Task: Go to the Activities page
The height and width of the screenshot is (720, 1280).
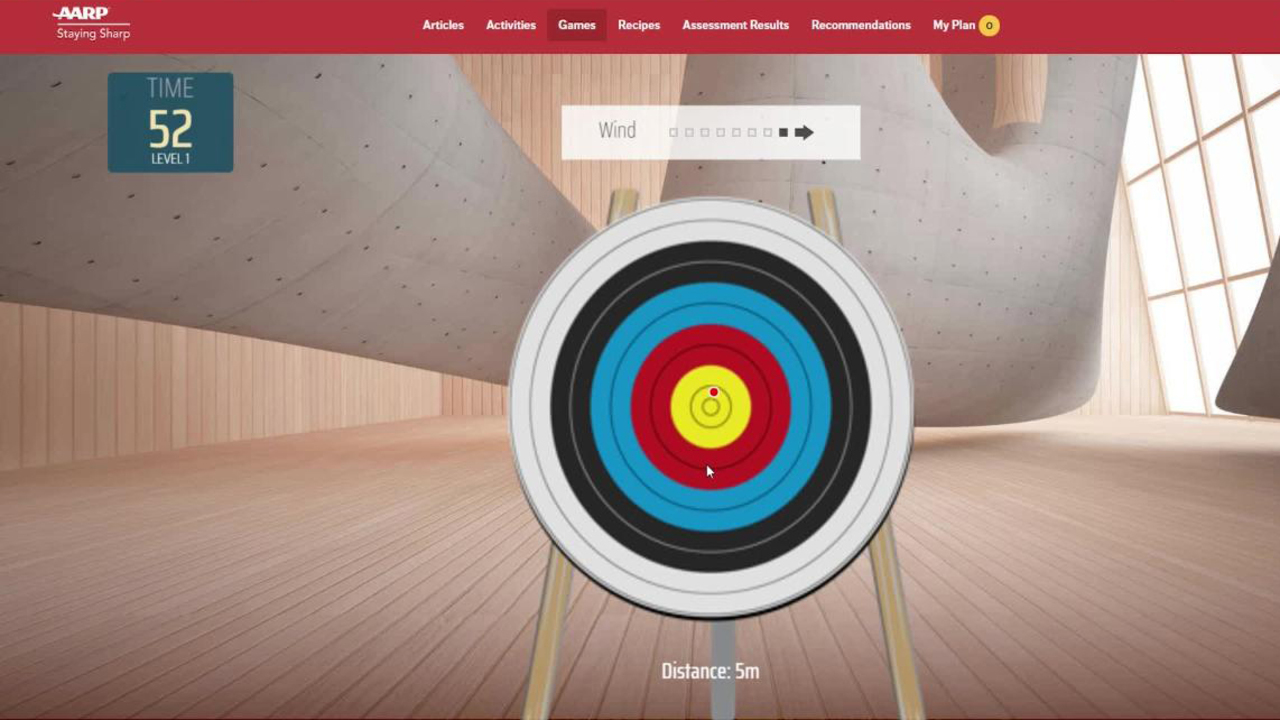Action: [511, 25]
